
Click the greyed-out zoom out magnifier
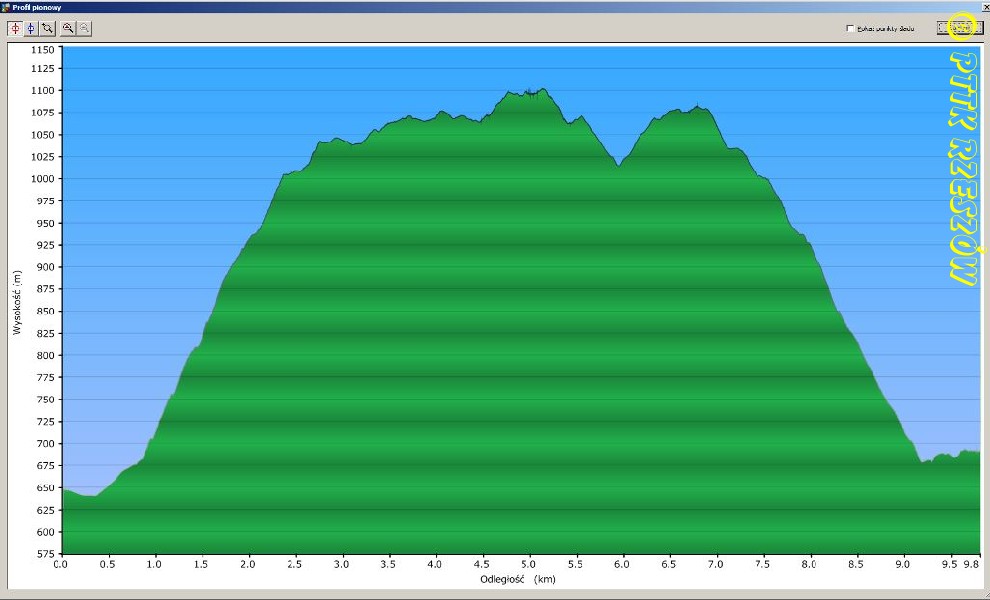coord(84,28)
